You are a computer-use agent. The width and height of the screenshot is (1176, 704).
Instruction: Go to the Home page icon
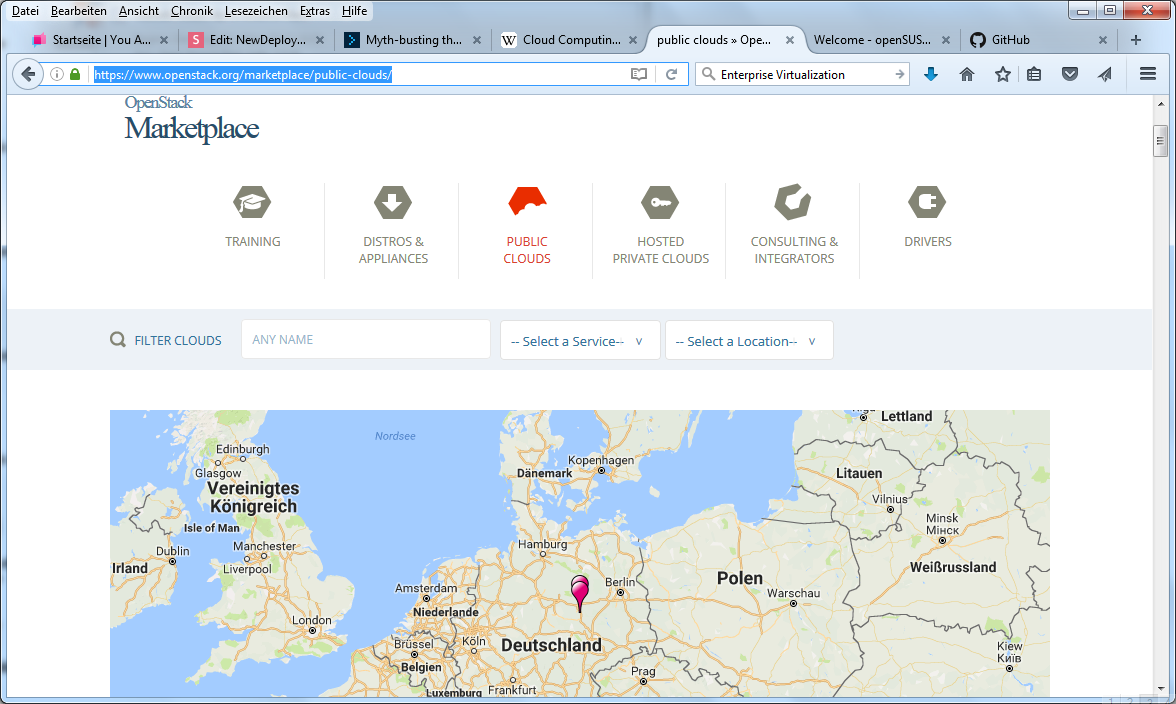coord(967,74)
